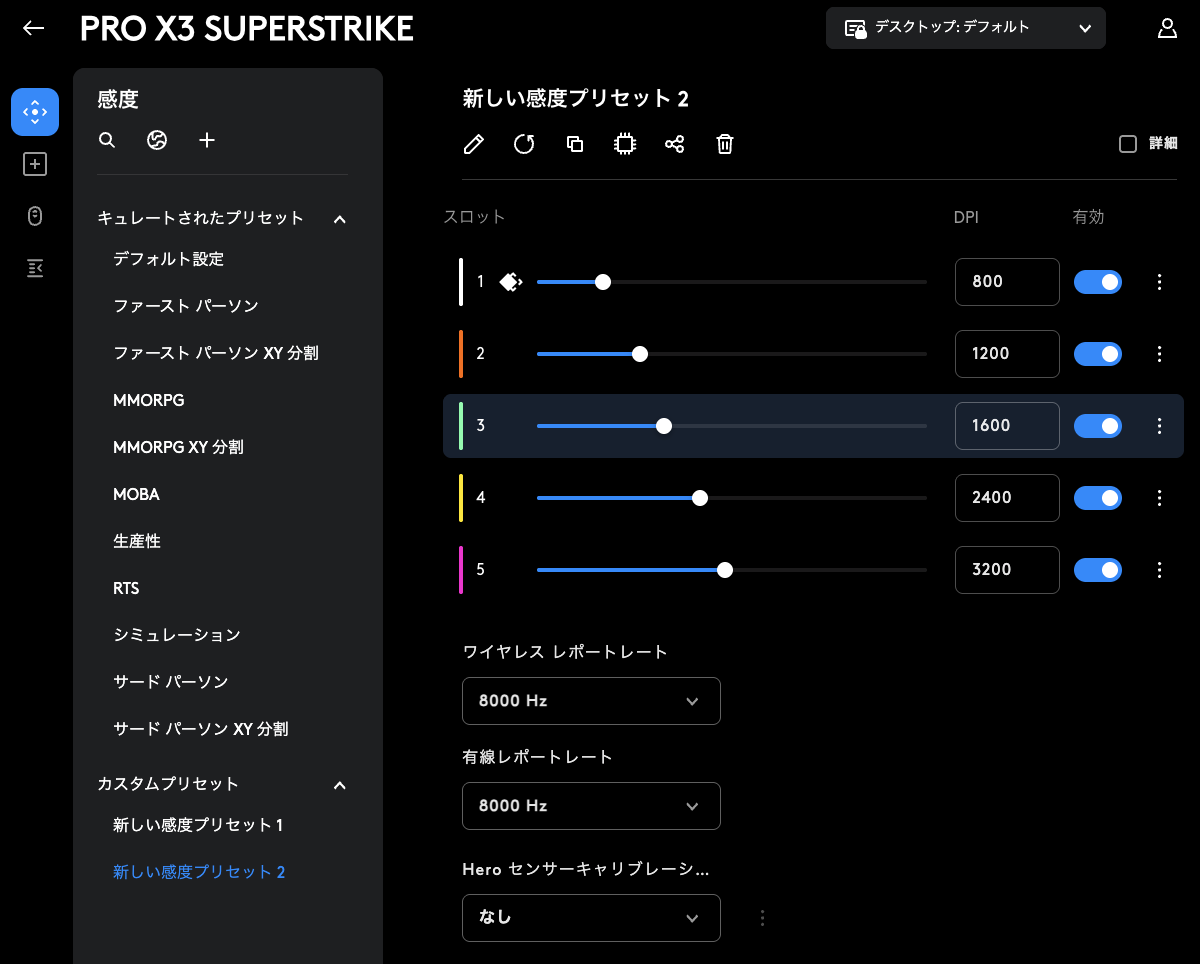1200x964 pixels.
Task: Save to onboard memory chip icon
Action: [x=625, y=144]
